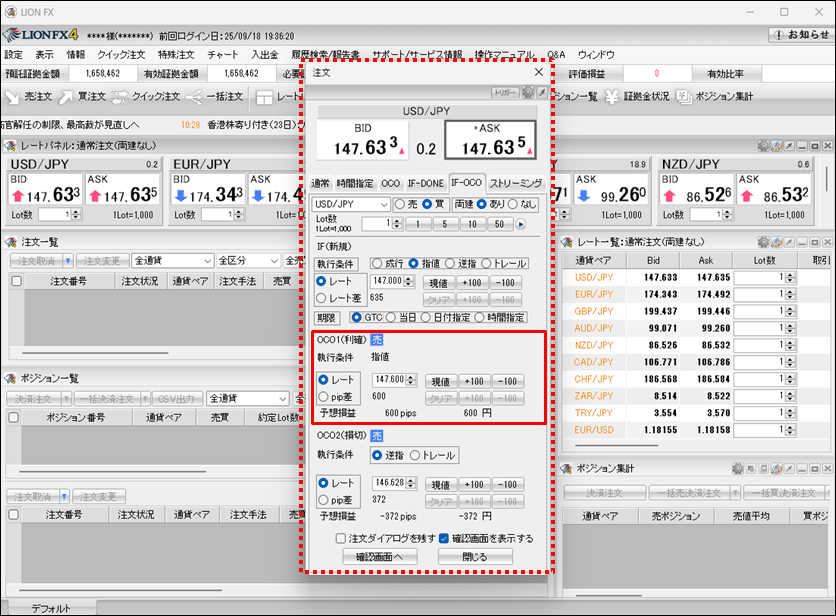836x616 pixels.
Task: Open クイック注文 from the toolbar
Action: click(x=145, y=97)
